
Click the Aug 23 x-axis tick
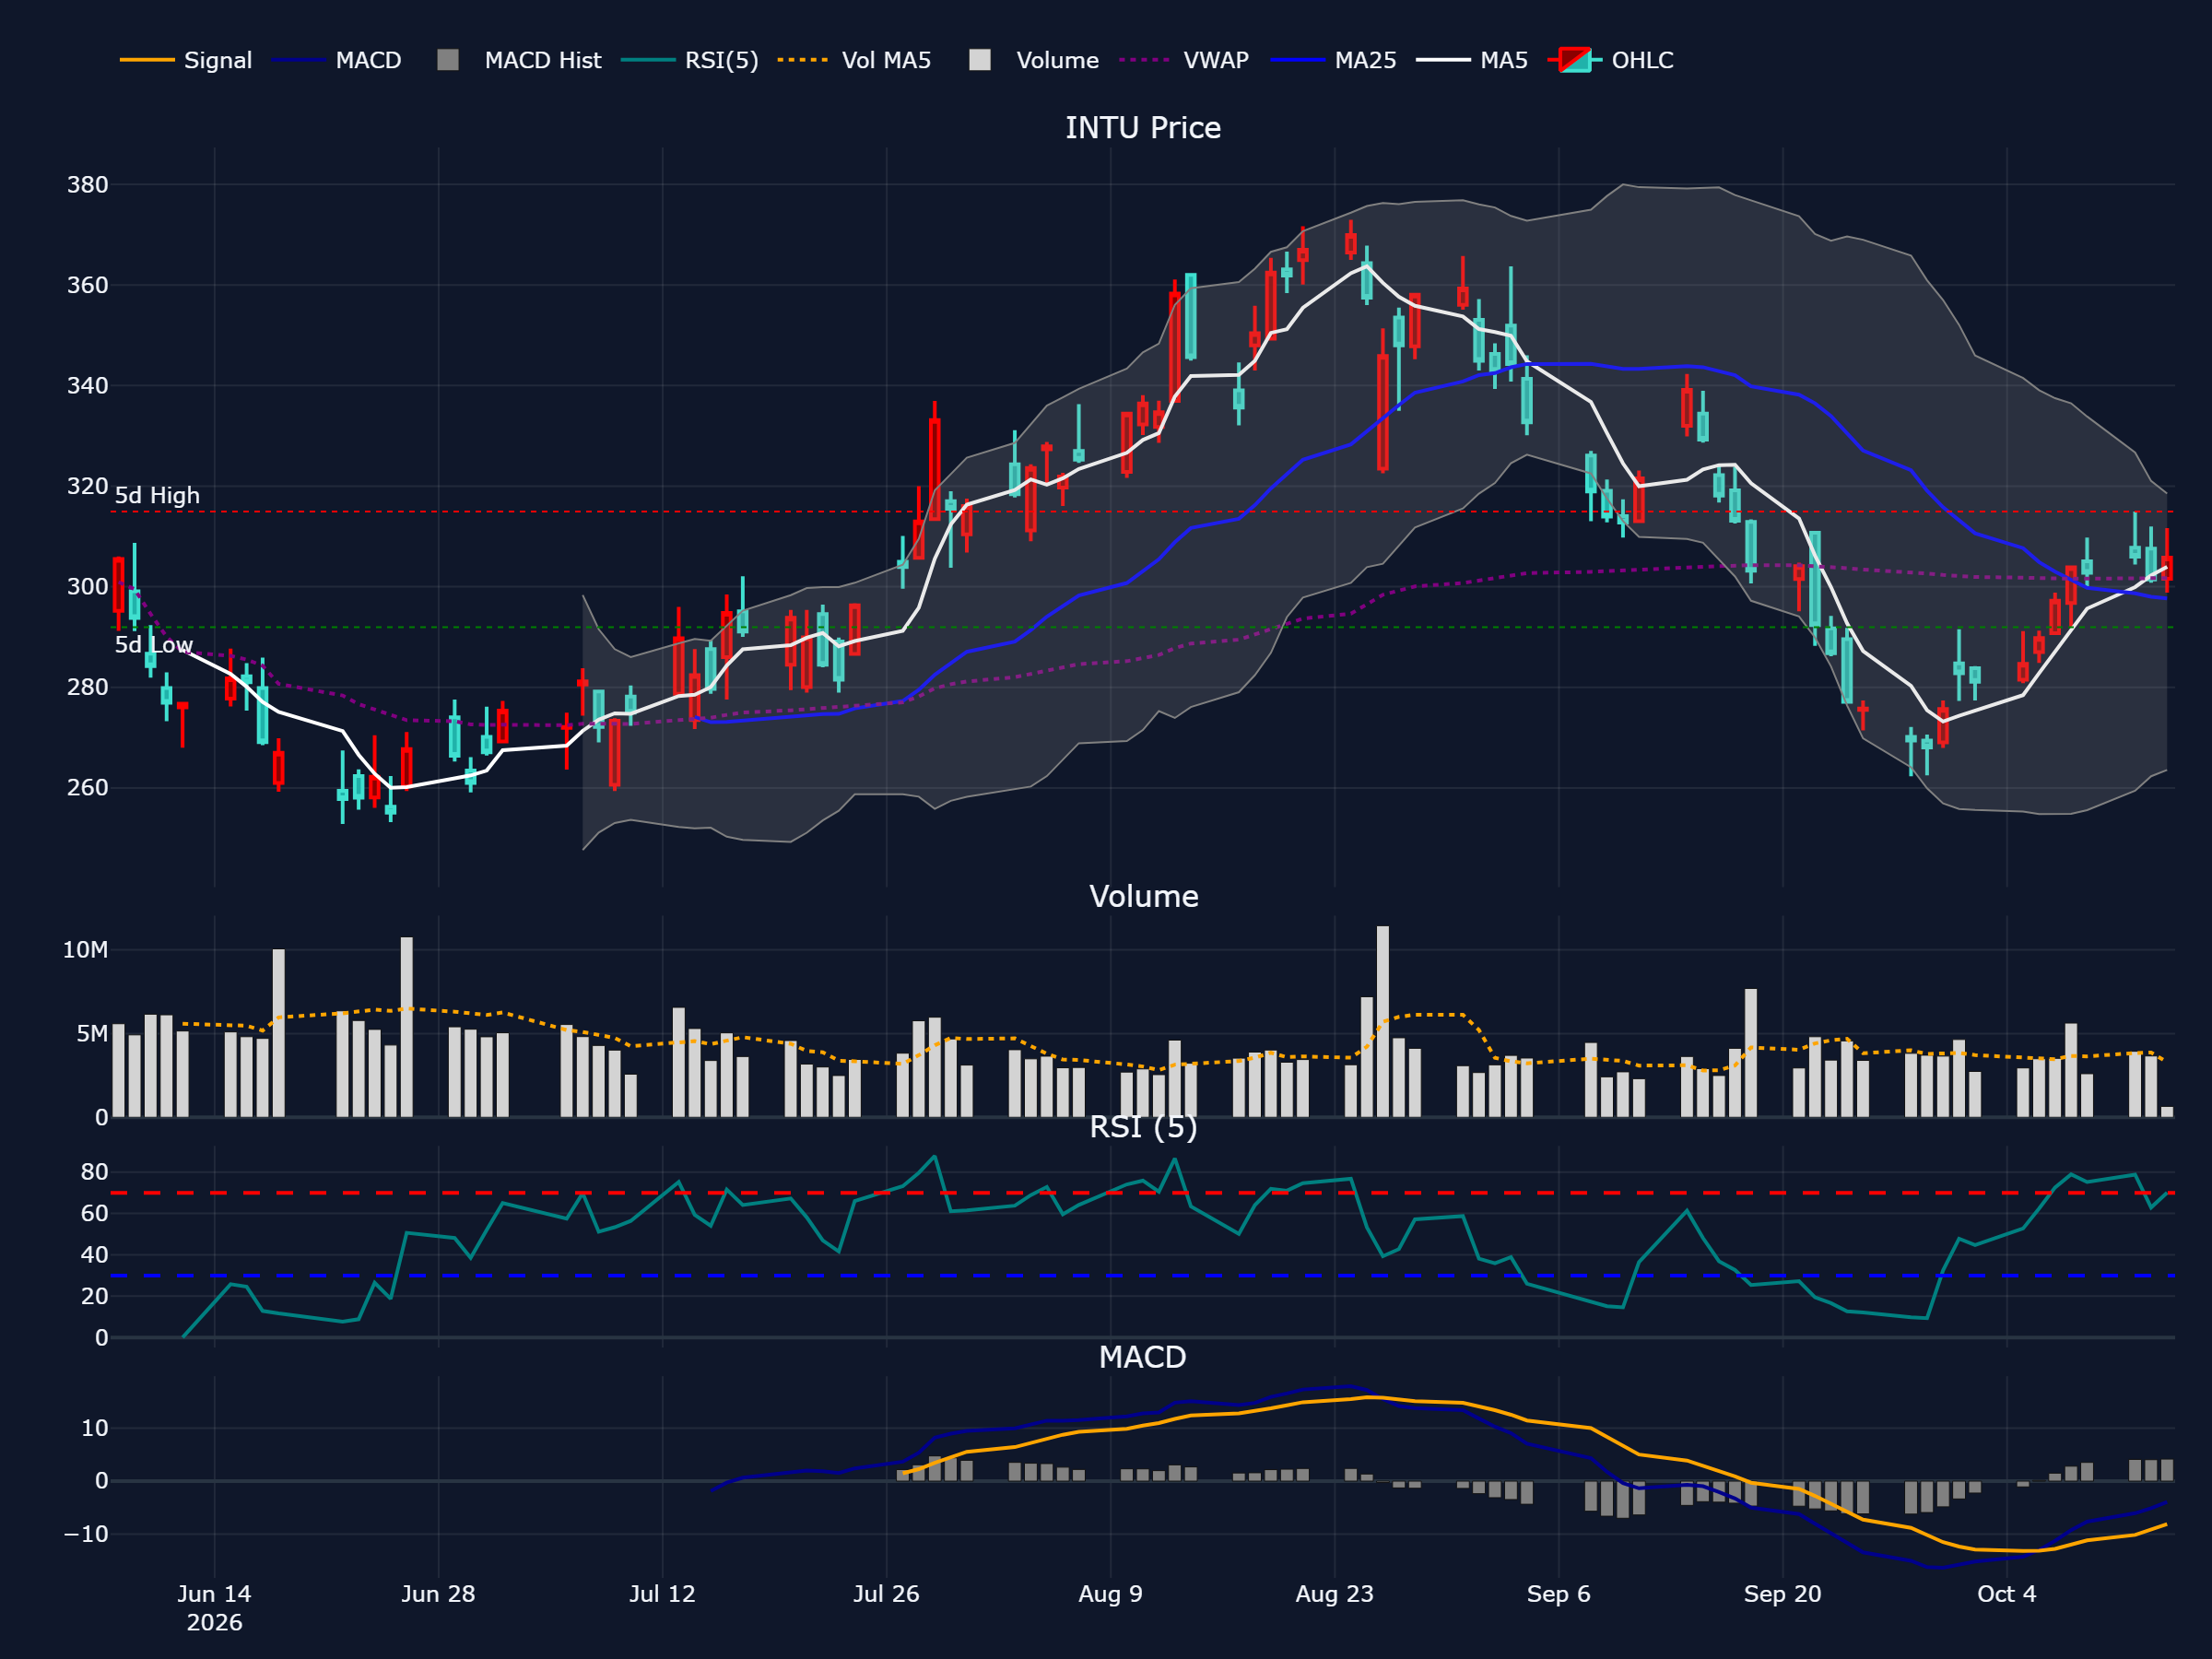click(x=1334, y=1594)
